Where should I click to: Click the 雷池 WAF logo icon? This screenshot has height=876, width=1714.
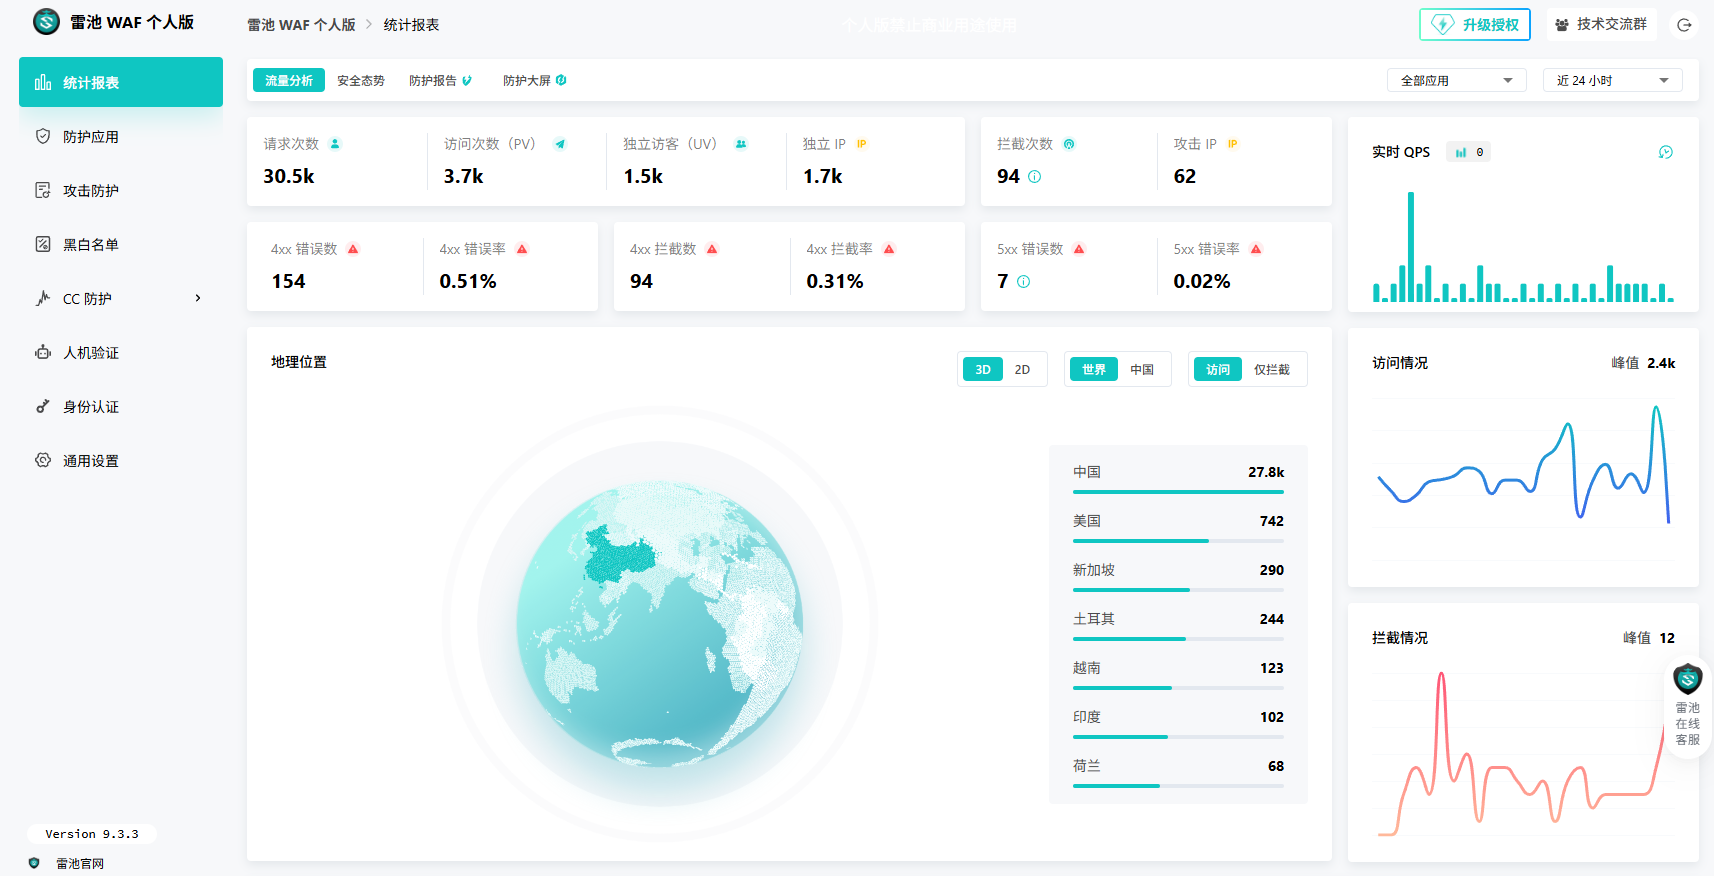(46, 22)
